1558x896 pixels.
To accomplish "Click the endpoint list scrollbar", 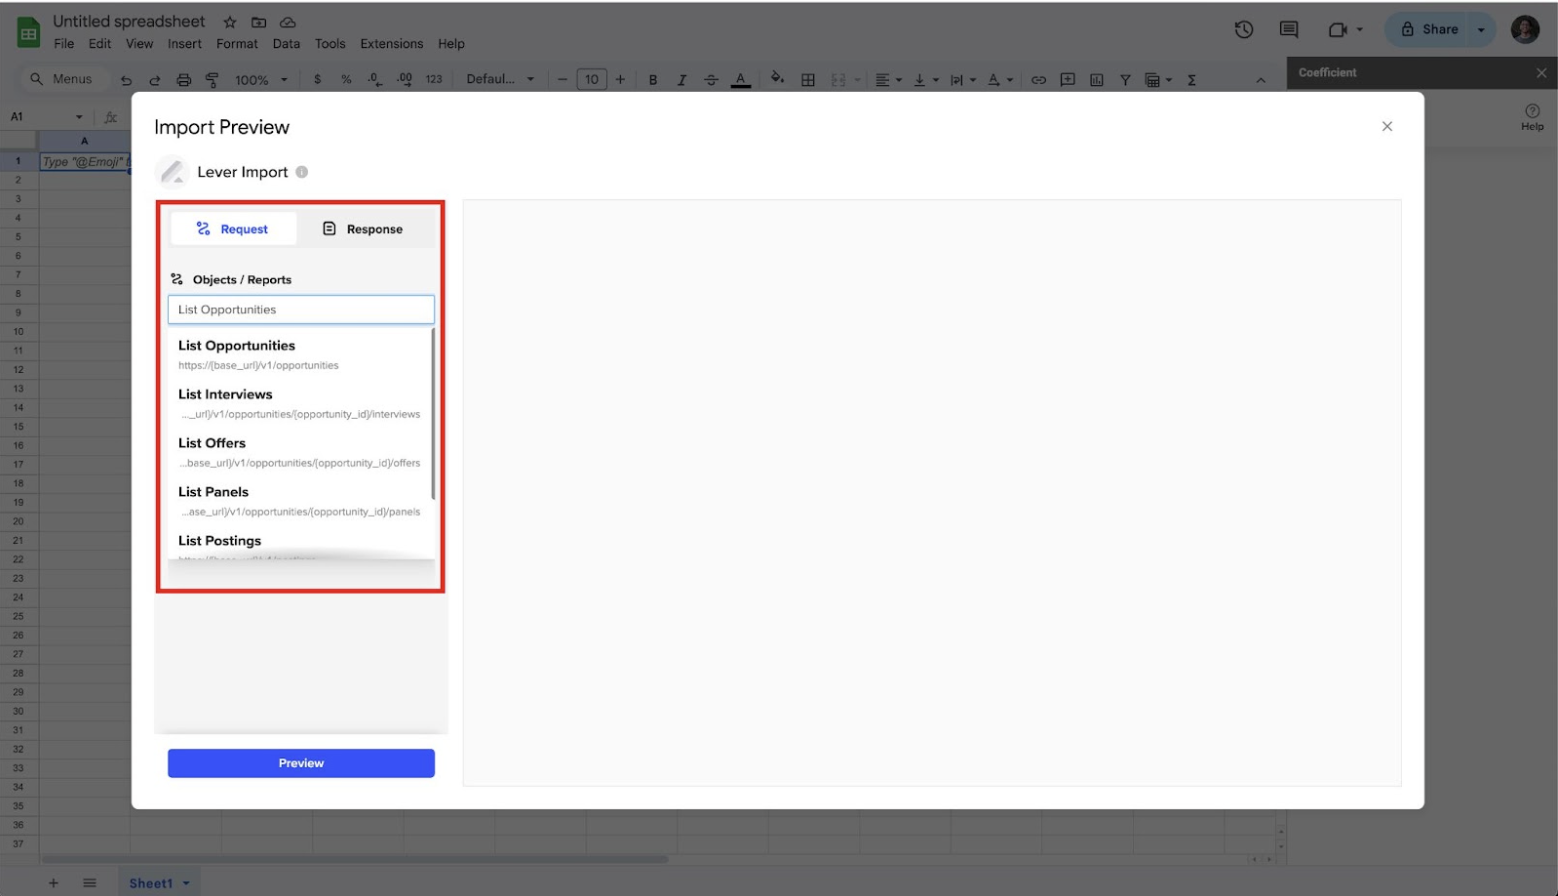I will point(433,414).
